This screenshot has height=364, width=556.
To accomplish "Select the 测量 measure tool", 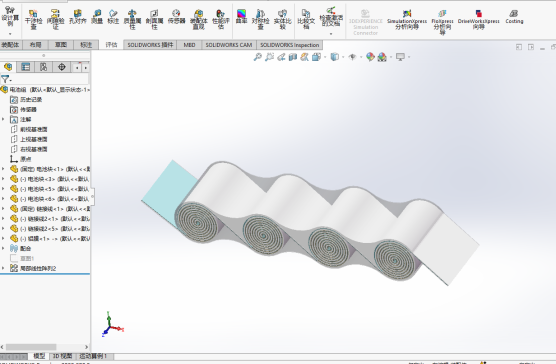I will (97, 17).
